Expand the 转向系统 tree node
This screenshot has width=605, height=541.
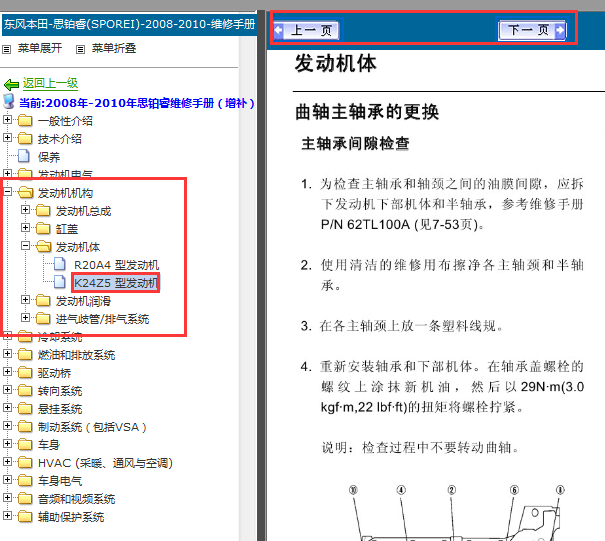(7, 390)
